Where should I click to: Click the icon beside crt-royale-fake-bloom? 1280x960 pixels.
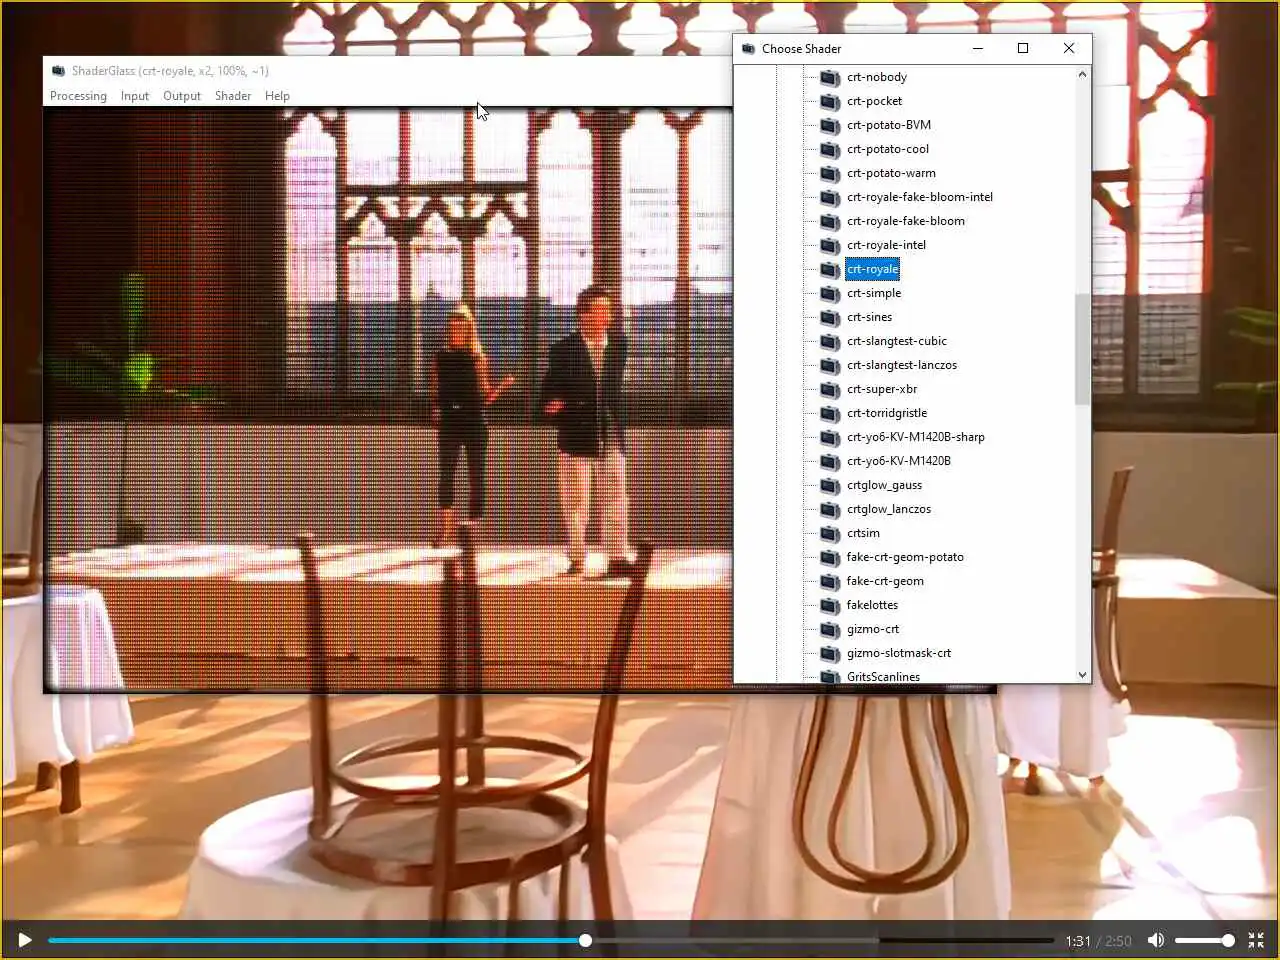coord(830,221)
